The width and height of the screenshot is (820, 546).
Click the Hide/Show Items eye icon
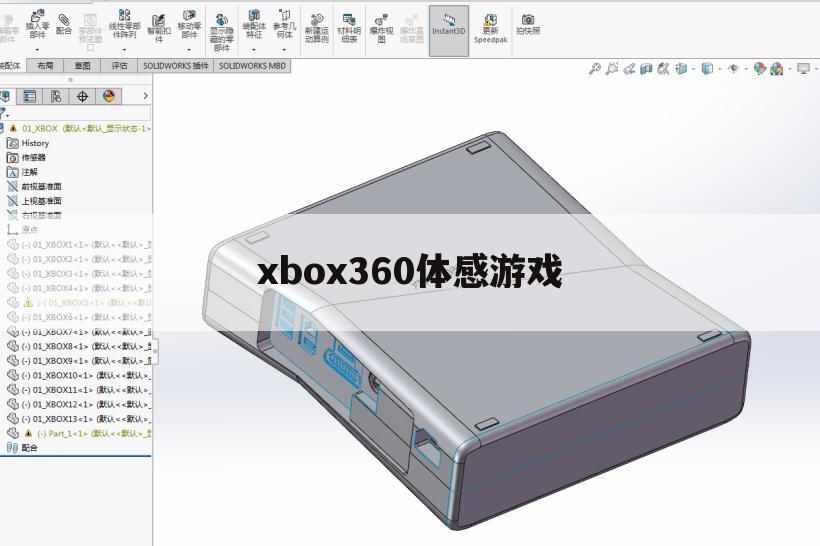(733, 69)
